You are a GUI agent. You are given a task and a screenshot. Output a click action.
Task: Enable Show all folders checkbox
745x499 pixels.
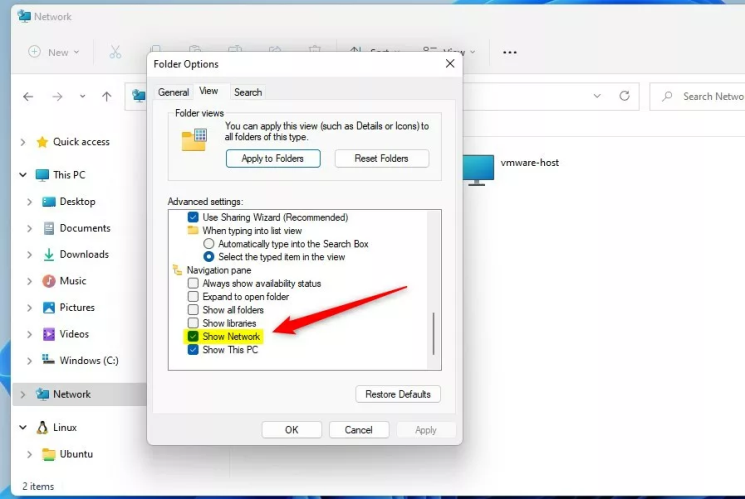click(193, 310)
